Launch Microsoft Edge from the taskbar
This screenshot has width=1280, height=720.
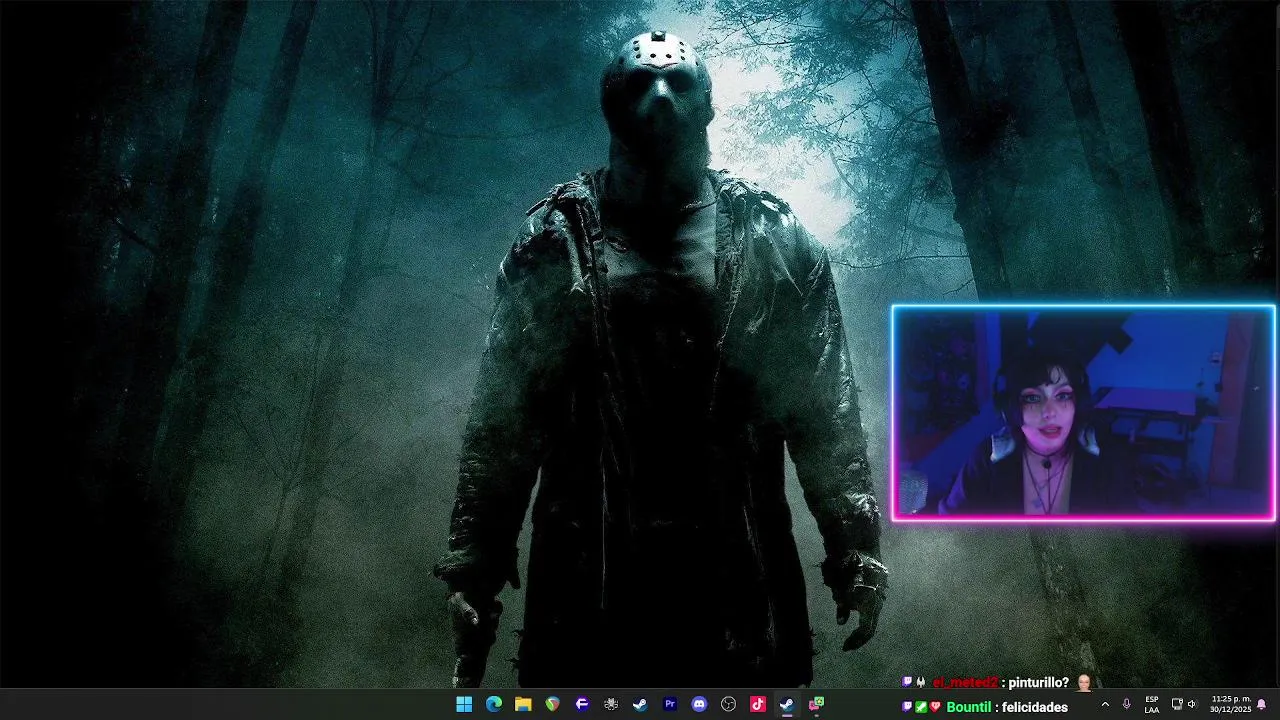point(494,704)
